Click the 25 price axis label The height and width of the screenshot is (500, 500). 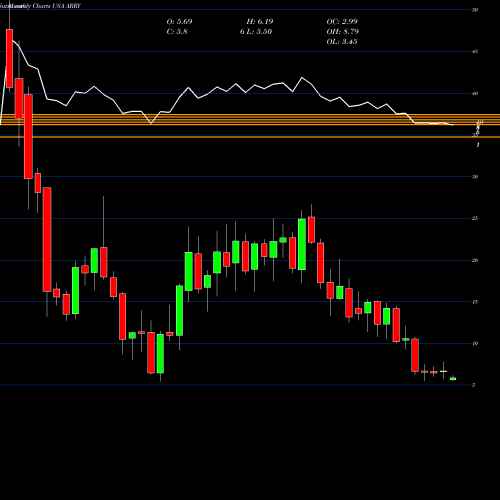click(475, 218)
